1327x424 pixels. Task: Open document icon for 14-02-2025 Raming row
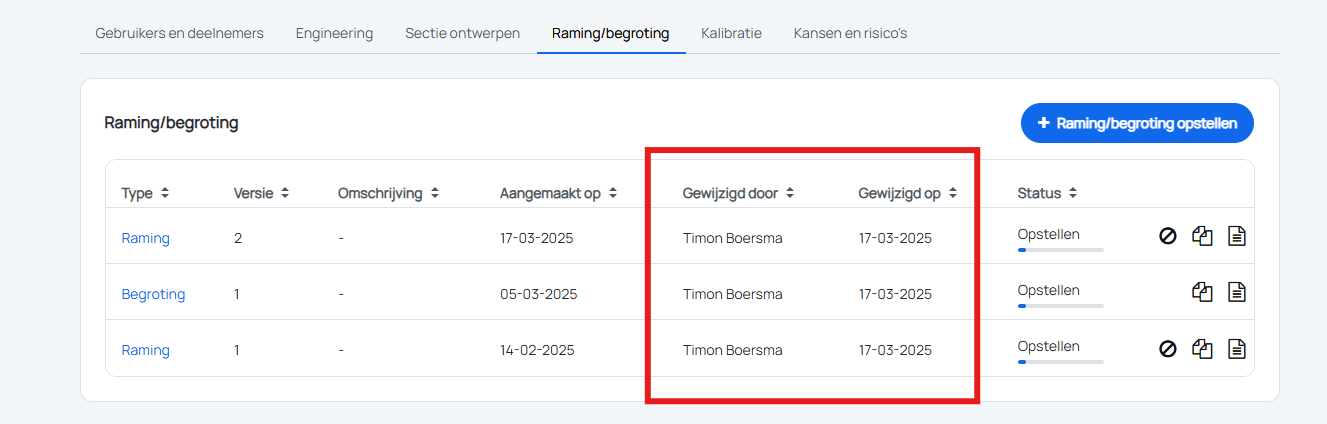[x=1237, y=348]
